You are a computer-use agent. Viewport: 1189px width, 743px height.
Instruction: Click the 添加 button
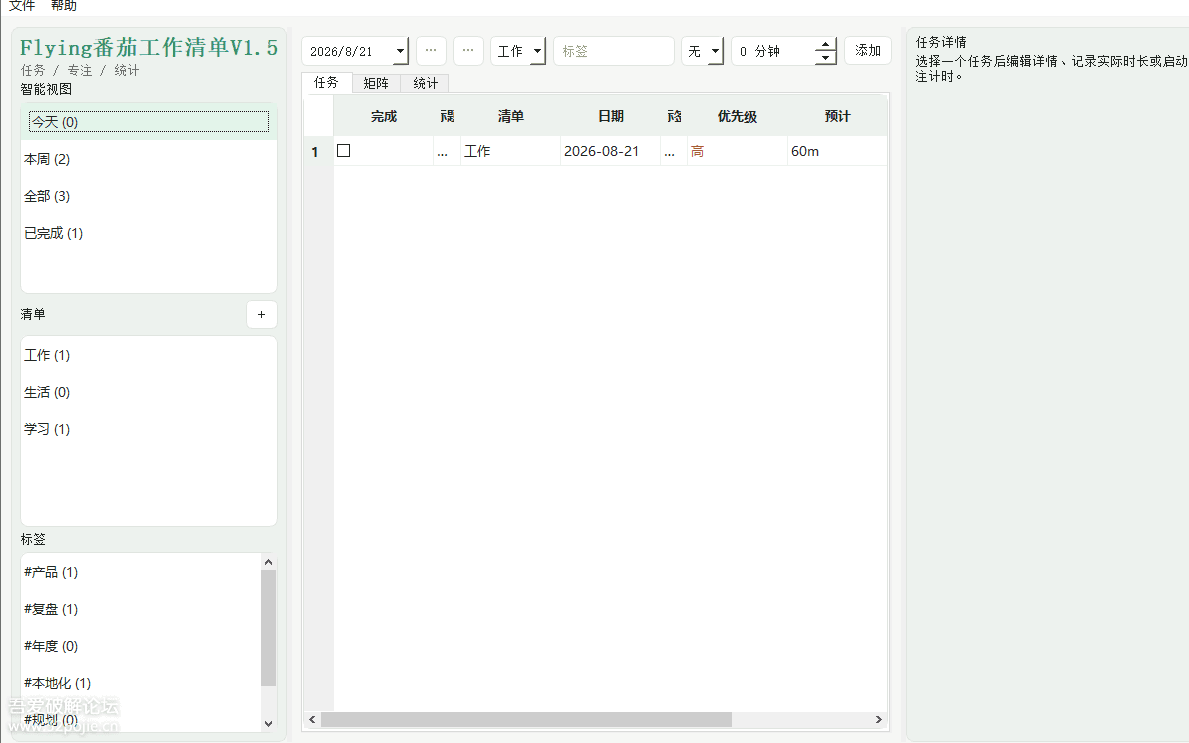pos(867,51)
